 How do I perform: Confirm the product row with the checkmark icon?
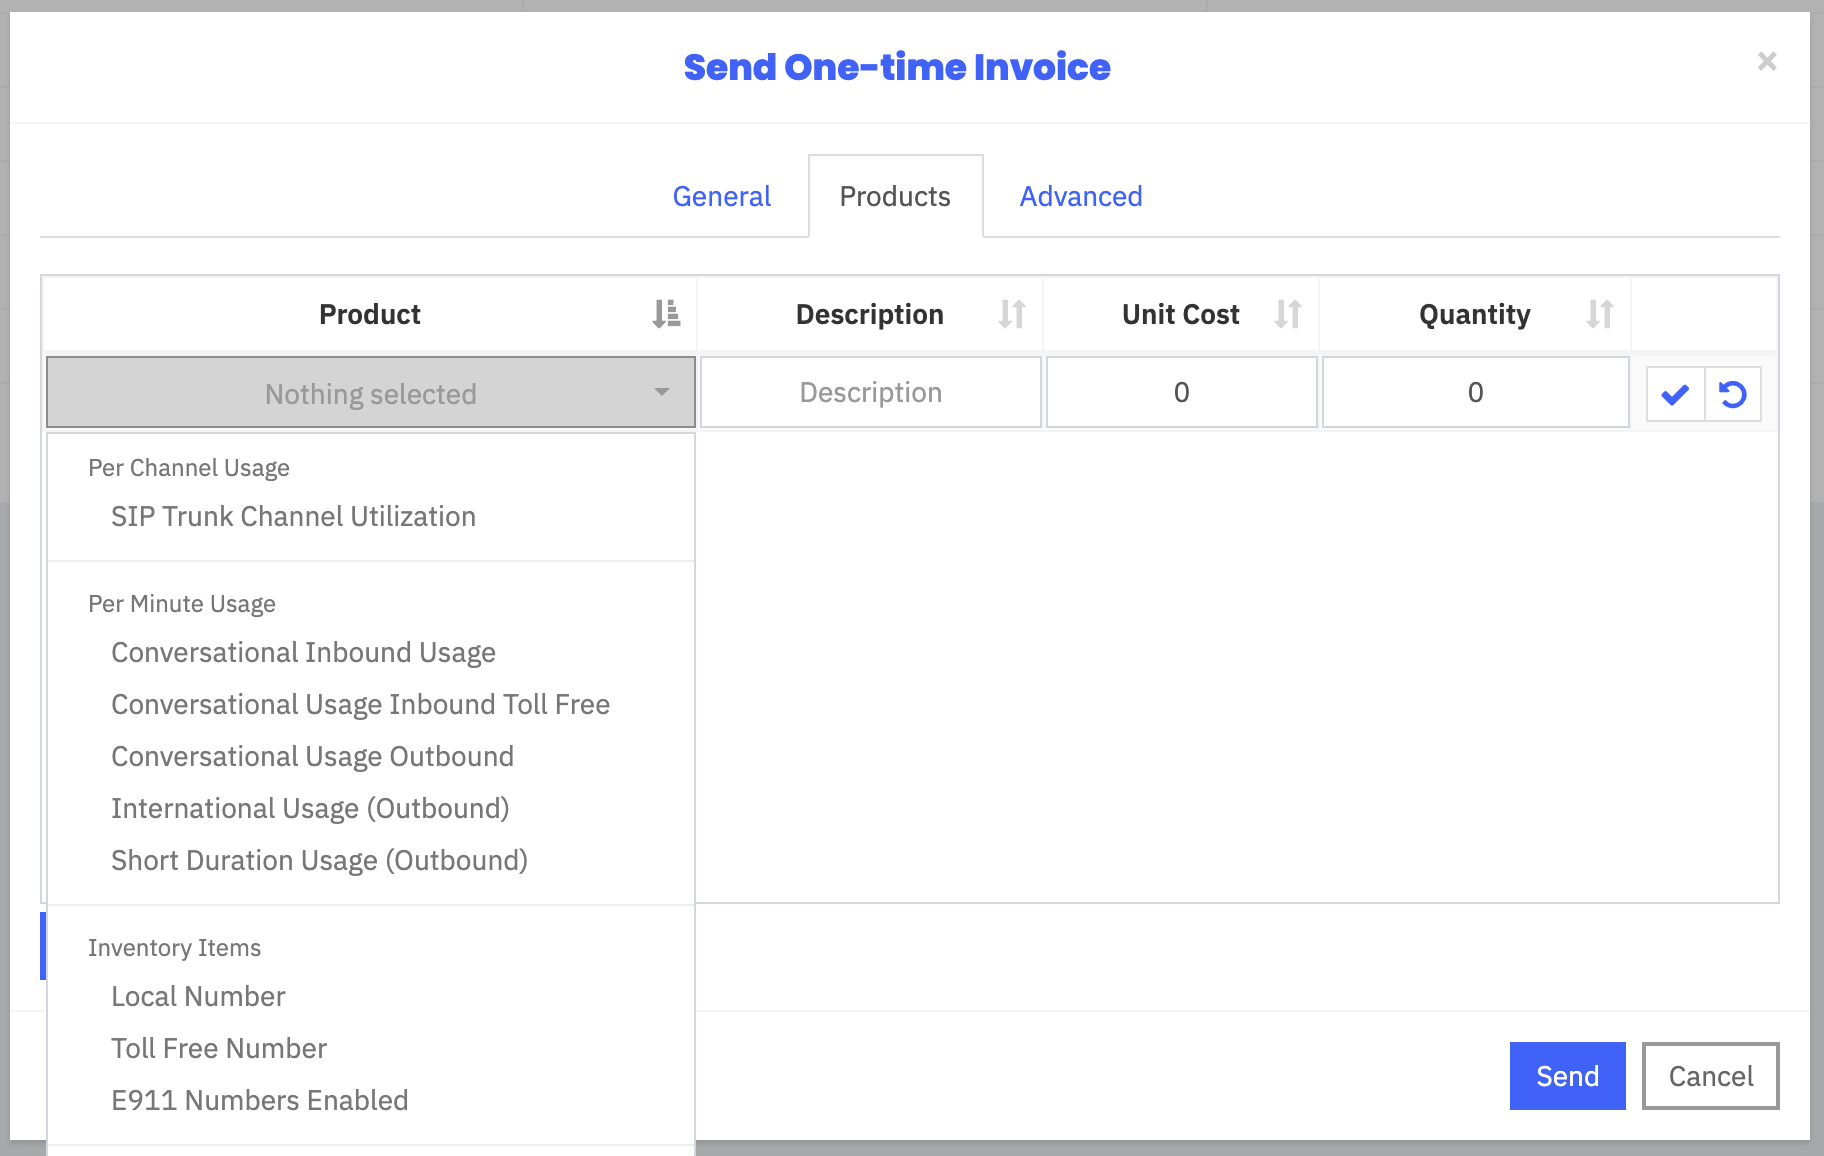click(1675, 394)
